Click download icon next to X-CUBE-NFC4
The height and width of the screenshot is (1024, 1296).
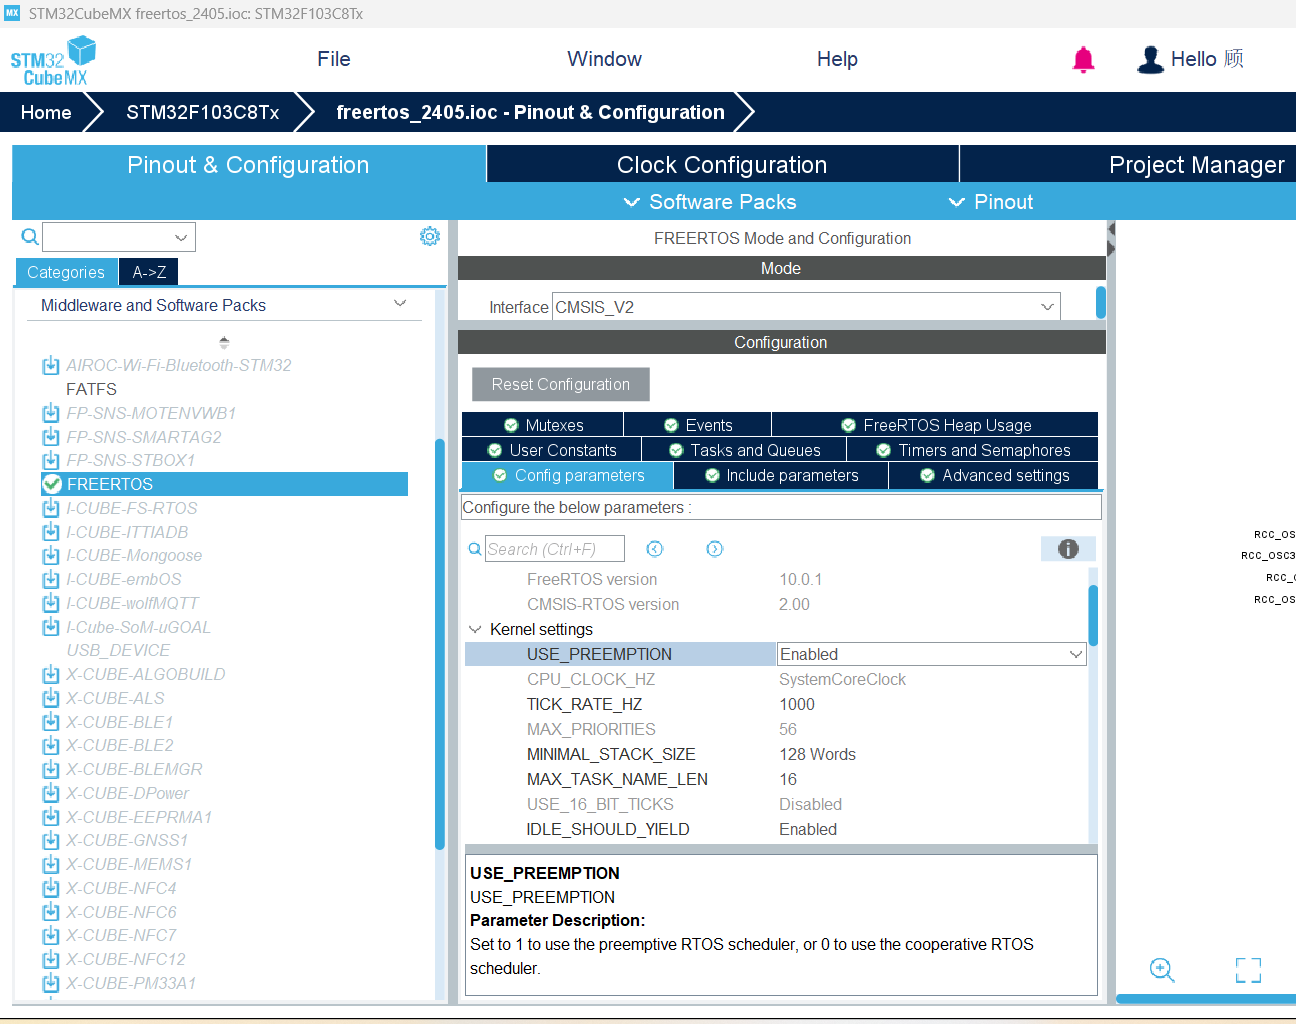51,888
